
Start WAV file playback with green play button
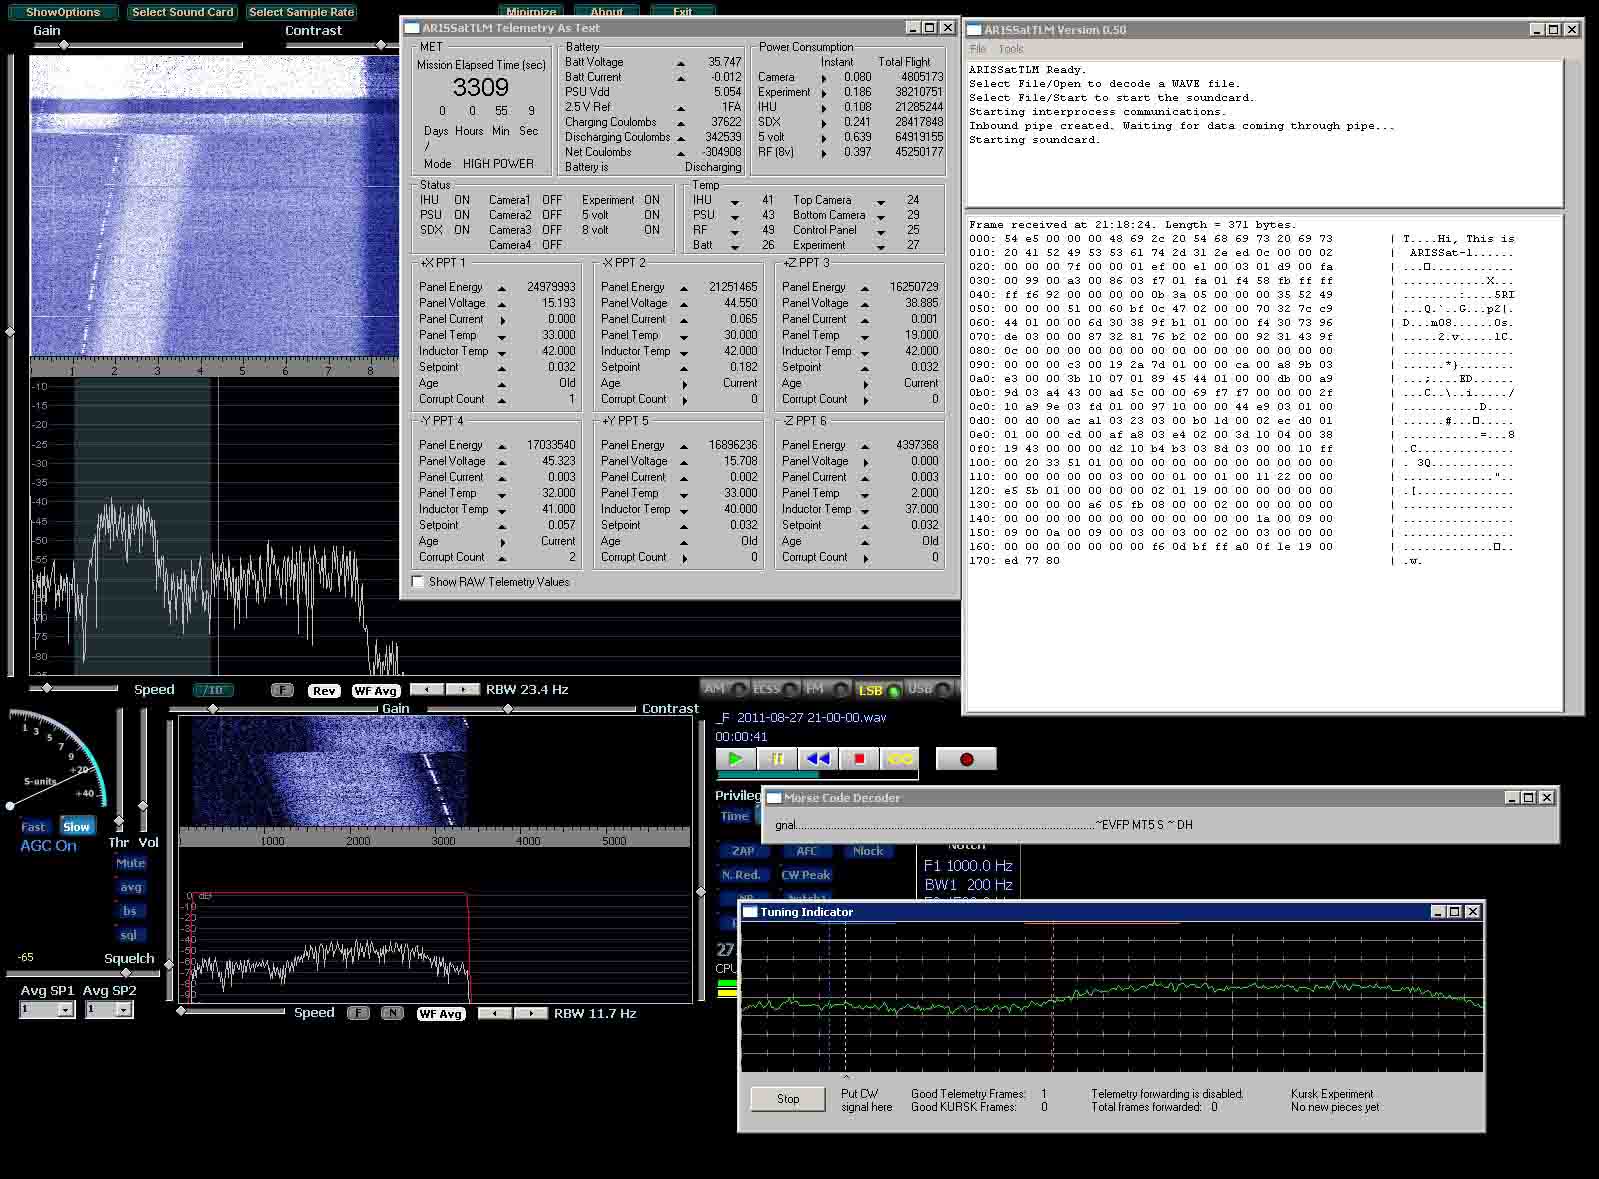pyautogui.click(x=736, y=759)
